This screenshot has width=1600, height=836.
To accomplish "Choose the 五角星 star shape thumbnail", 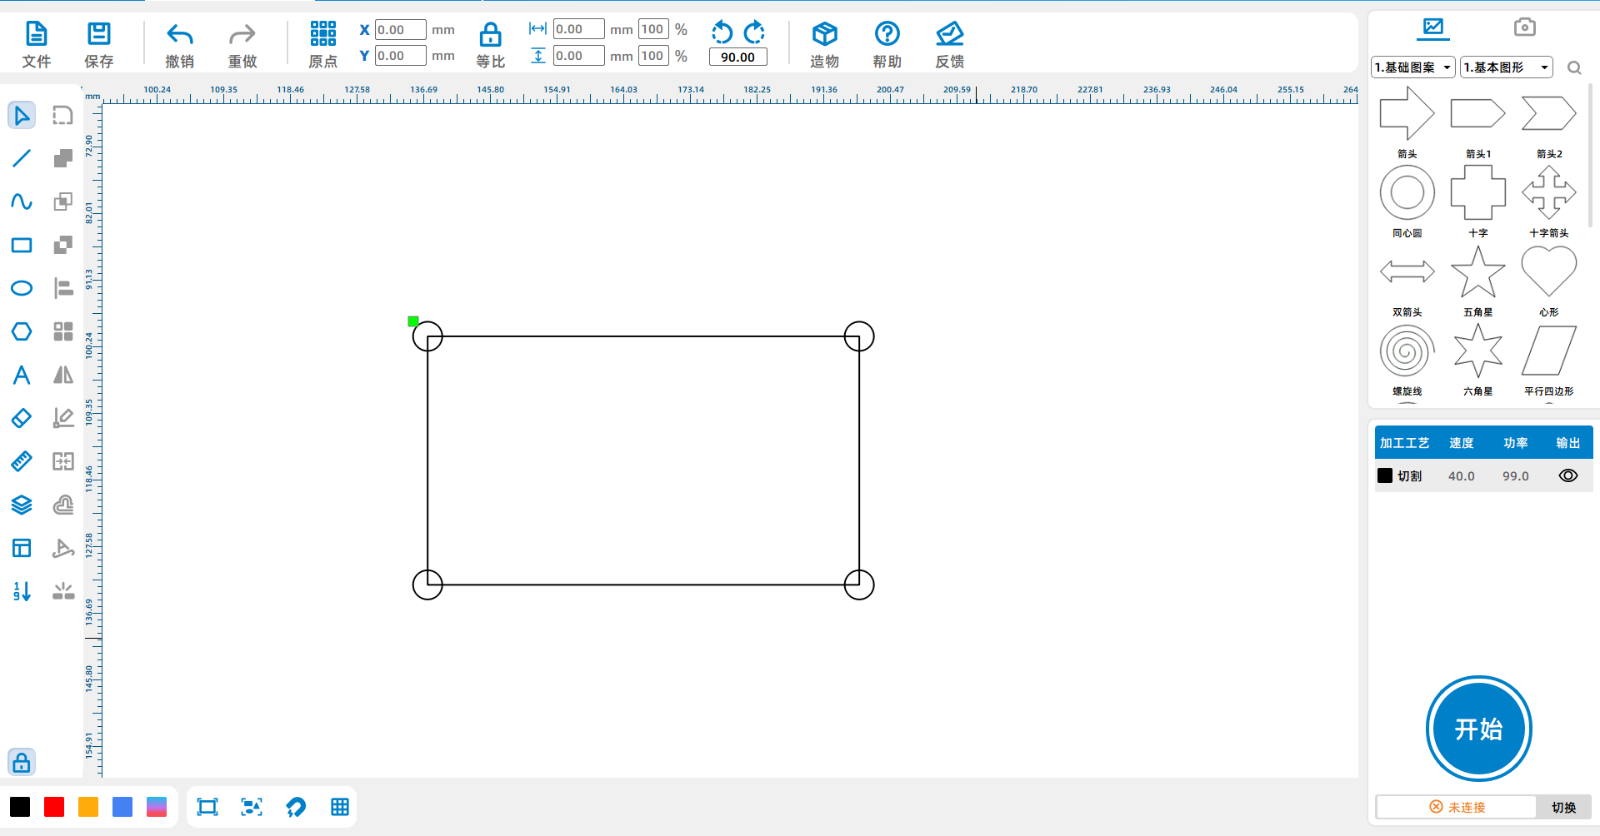I will click(1477, 273).
